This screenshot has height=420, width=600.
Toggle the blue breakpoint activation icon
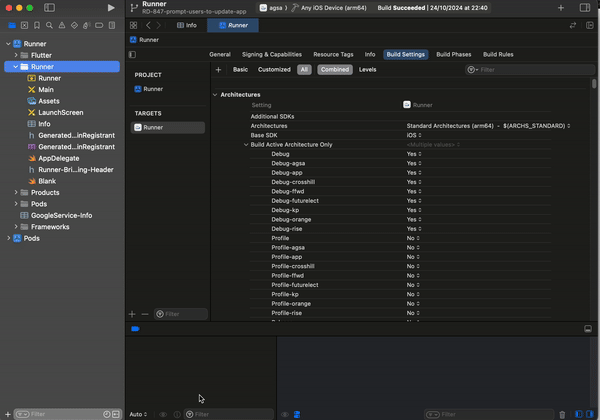click(135, 329)
